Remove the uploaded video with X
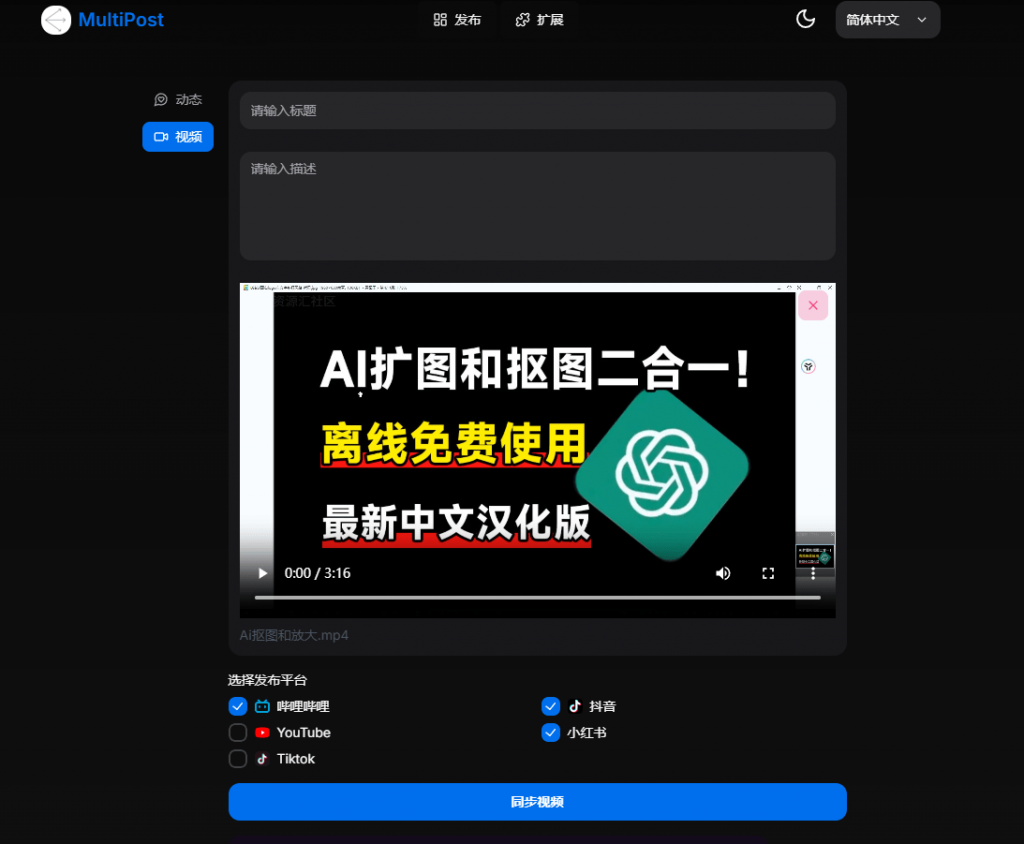The height and width of the screenshot is (844, 1024). click(813, 306)
